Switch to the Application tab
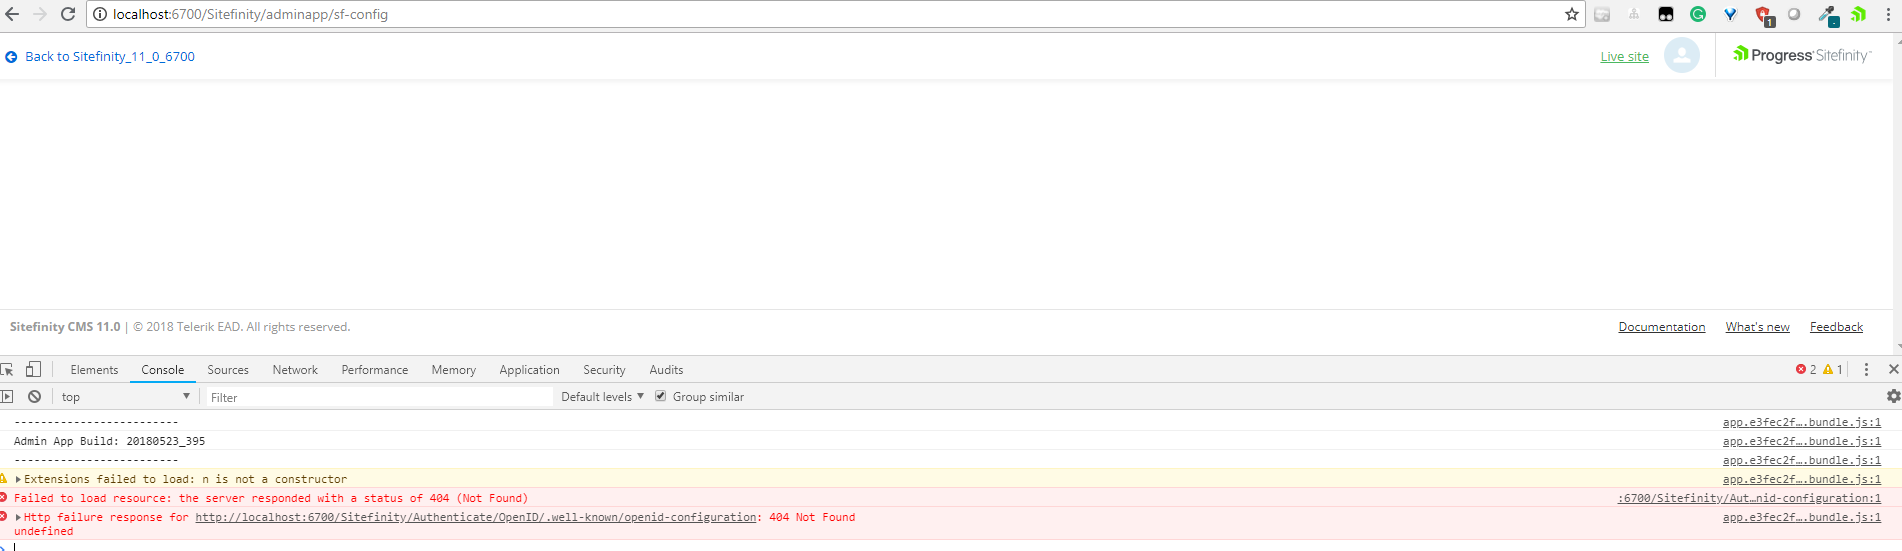Screen dimensions: 1902x551 530,370
